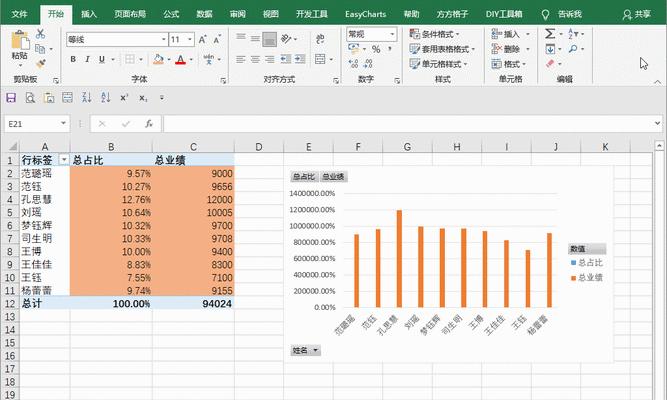Toggle italic formatting
The width and height of the screenshot is (667, 400).
[x=87, y=59]
